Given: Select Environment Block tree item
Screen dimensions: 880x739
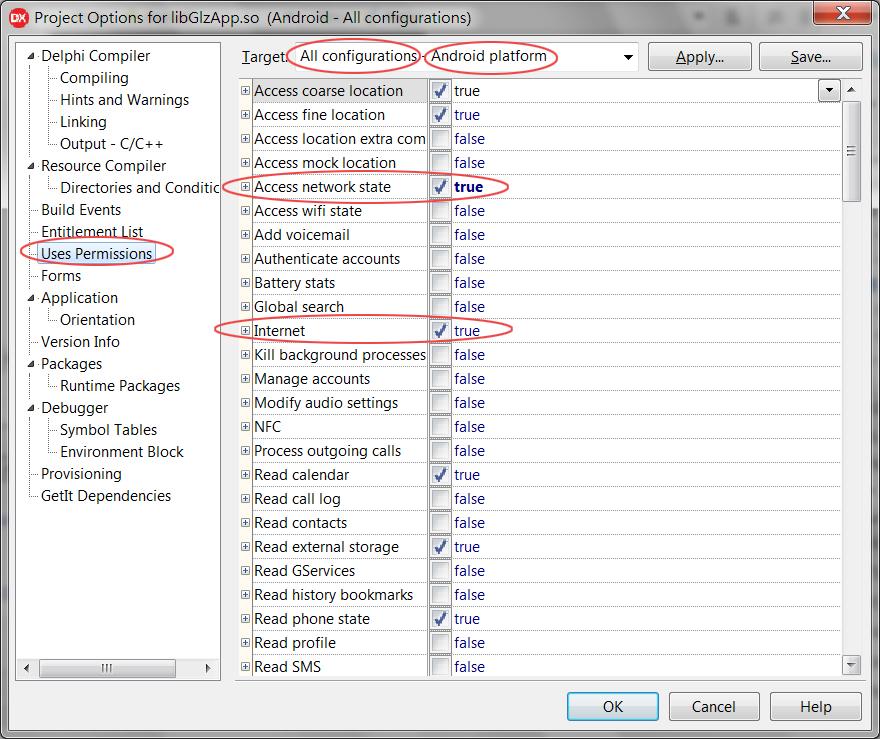Looking at the screenshot, I should pos(122,452).
